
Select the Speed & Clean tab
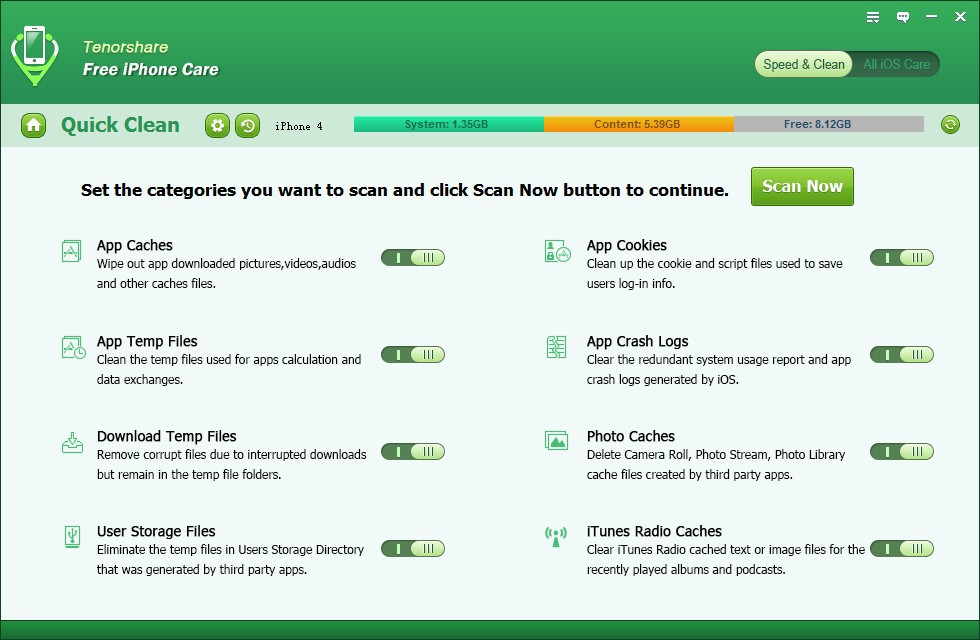(x=803, y=64)
